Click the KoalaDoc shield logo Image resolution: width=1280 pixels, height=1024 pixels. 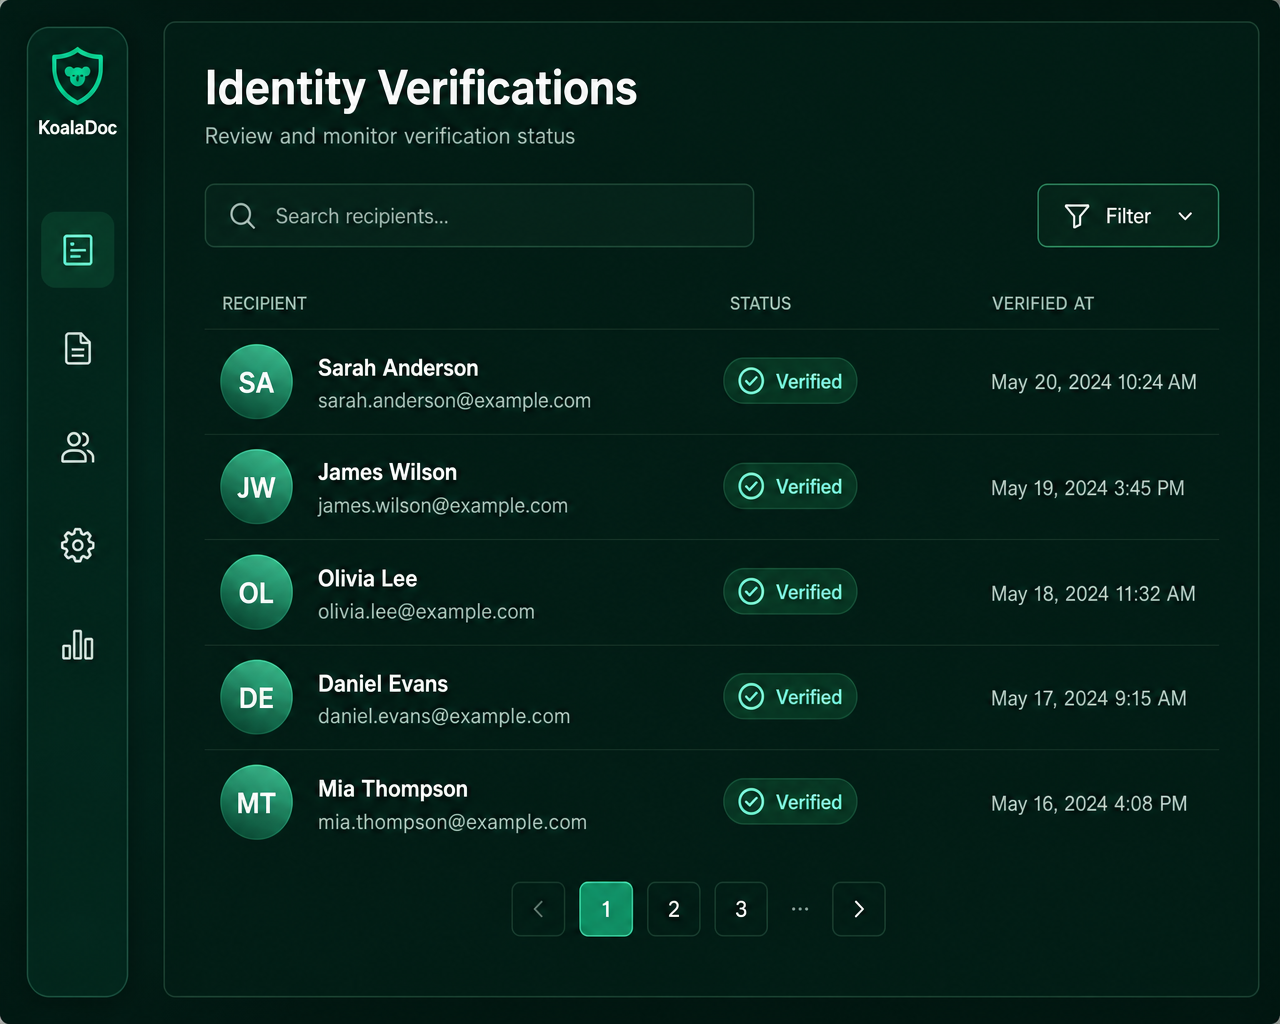pos(77,76)
